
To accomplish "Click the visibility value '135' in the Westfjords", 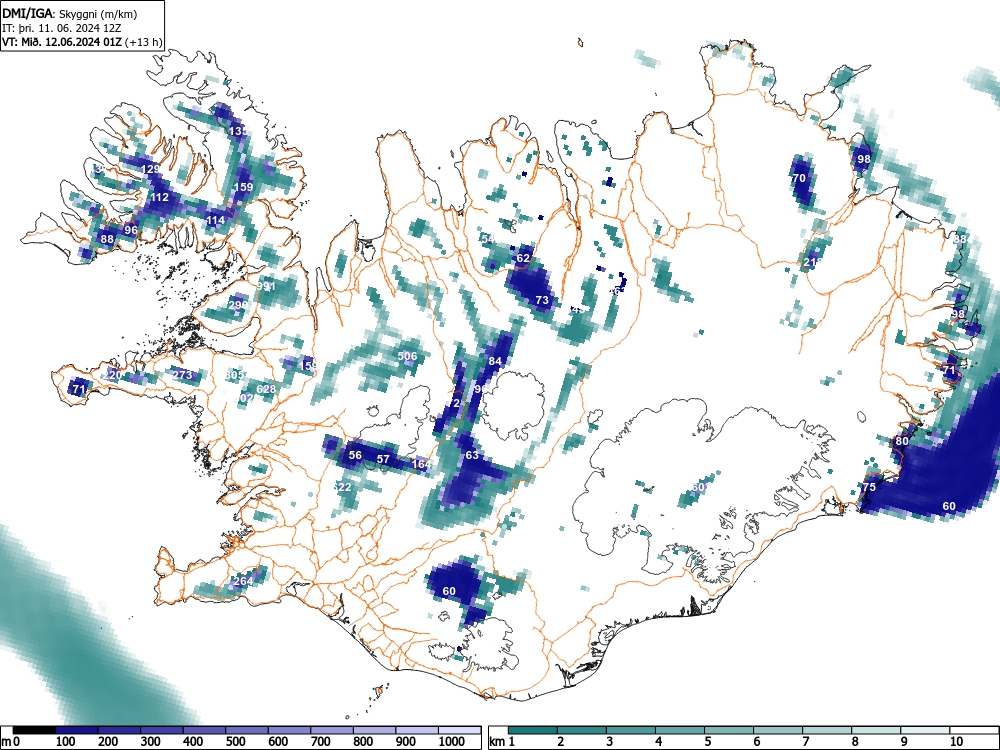I will (237, 131).
